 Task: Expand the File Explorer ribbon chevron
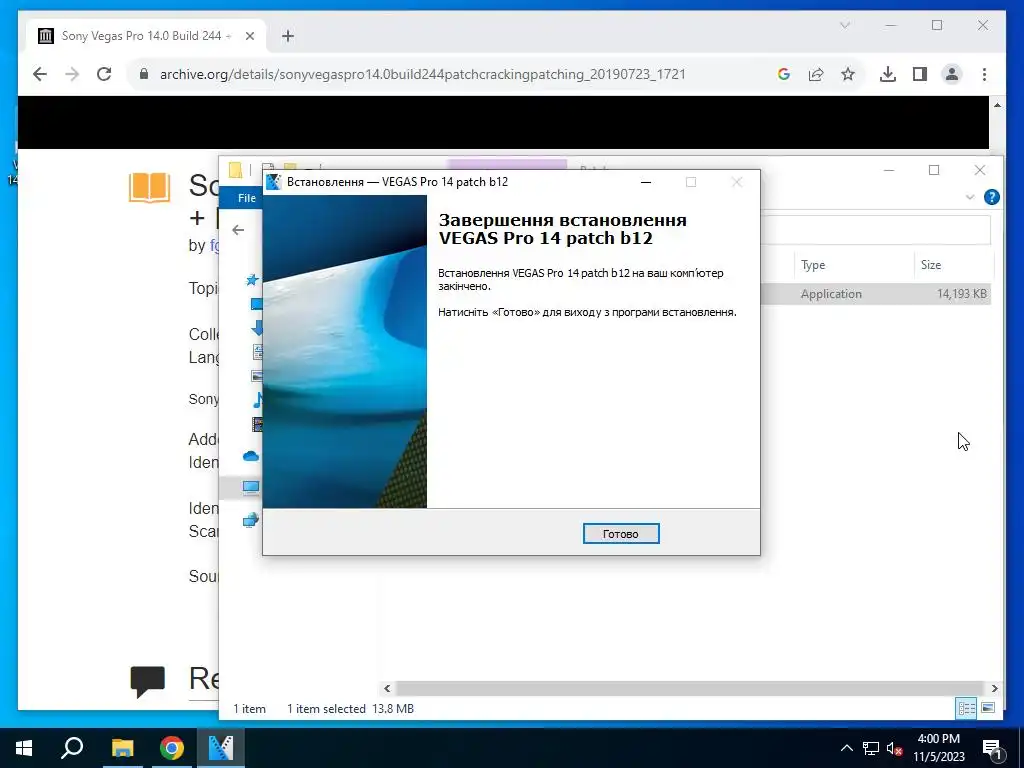pyautogui.click(x=970, y=197)
